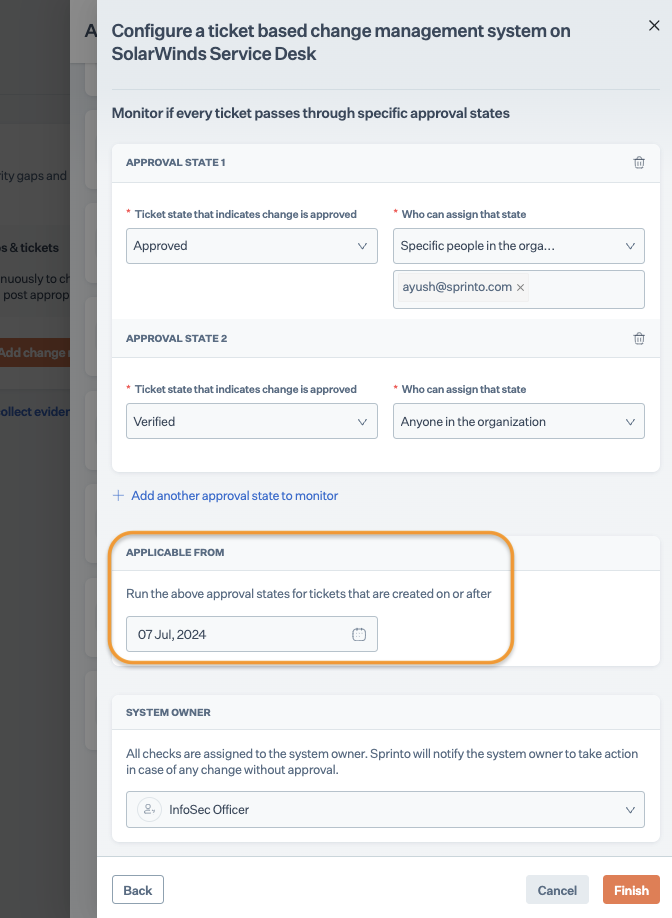Click the person icon beside InfoSec Officer
This screenshot has width=672, height=918.
click(x=149, y=809)
